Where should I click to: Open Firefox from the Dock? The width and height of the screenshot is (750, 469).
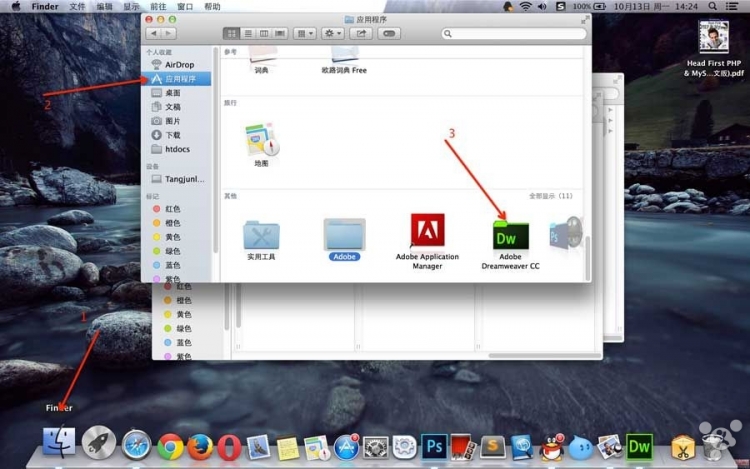(199, 446)
